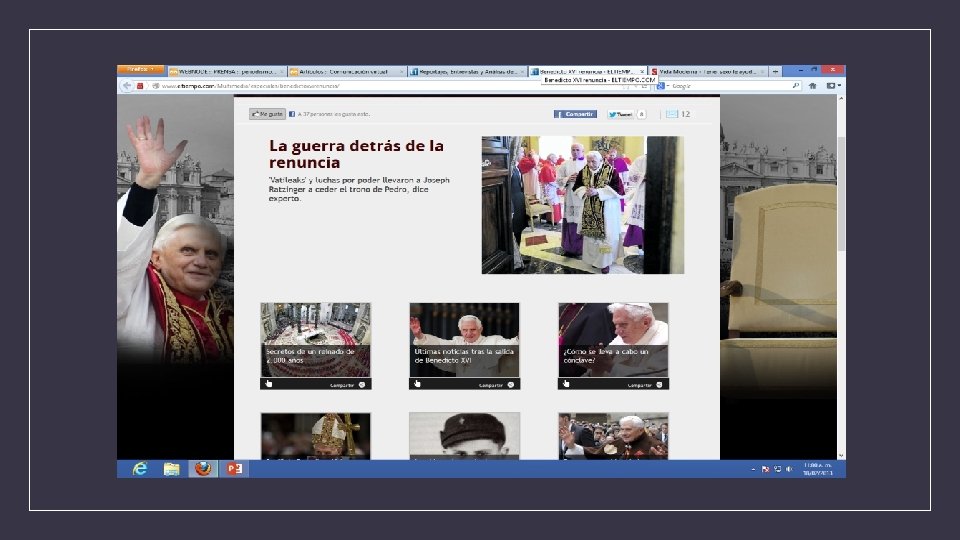Click Compartir under Secretos de un reinado
The height and width of the screenshot is (540, 960).
[x=347, y=385]
